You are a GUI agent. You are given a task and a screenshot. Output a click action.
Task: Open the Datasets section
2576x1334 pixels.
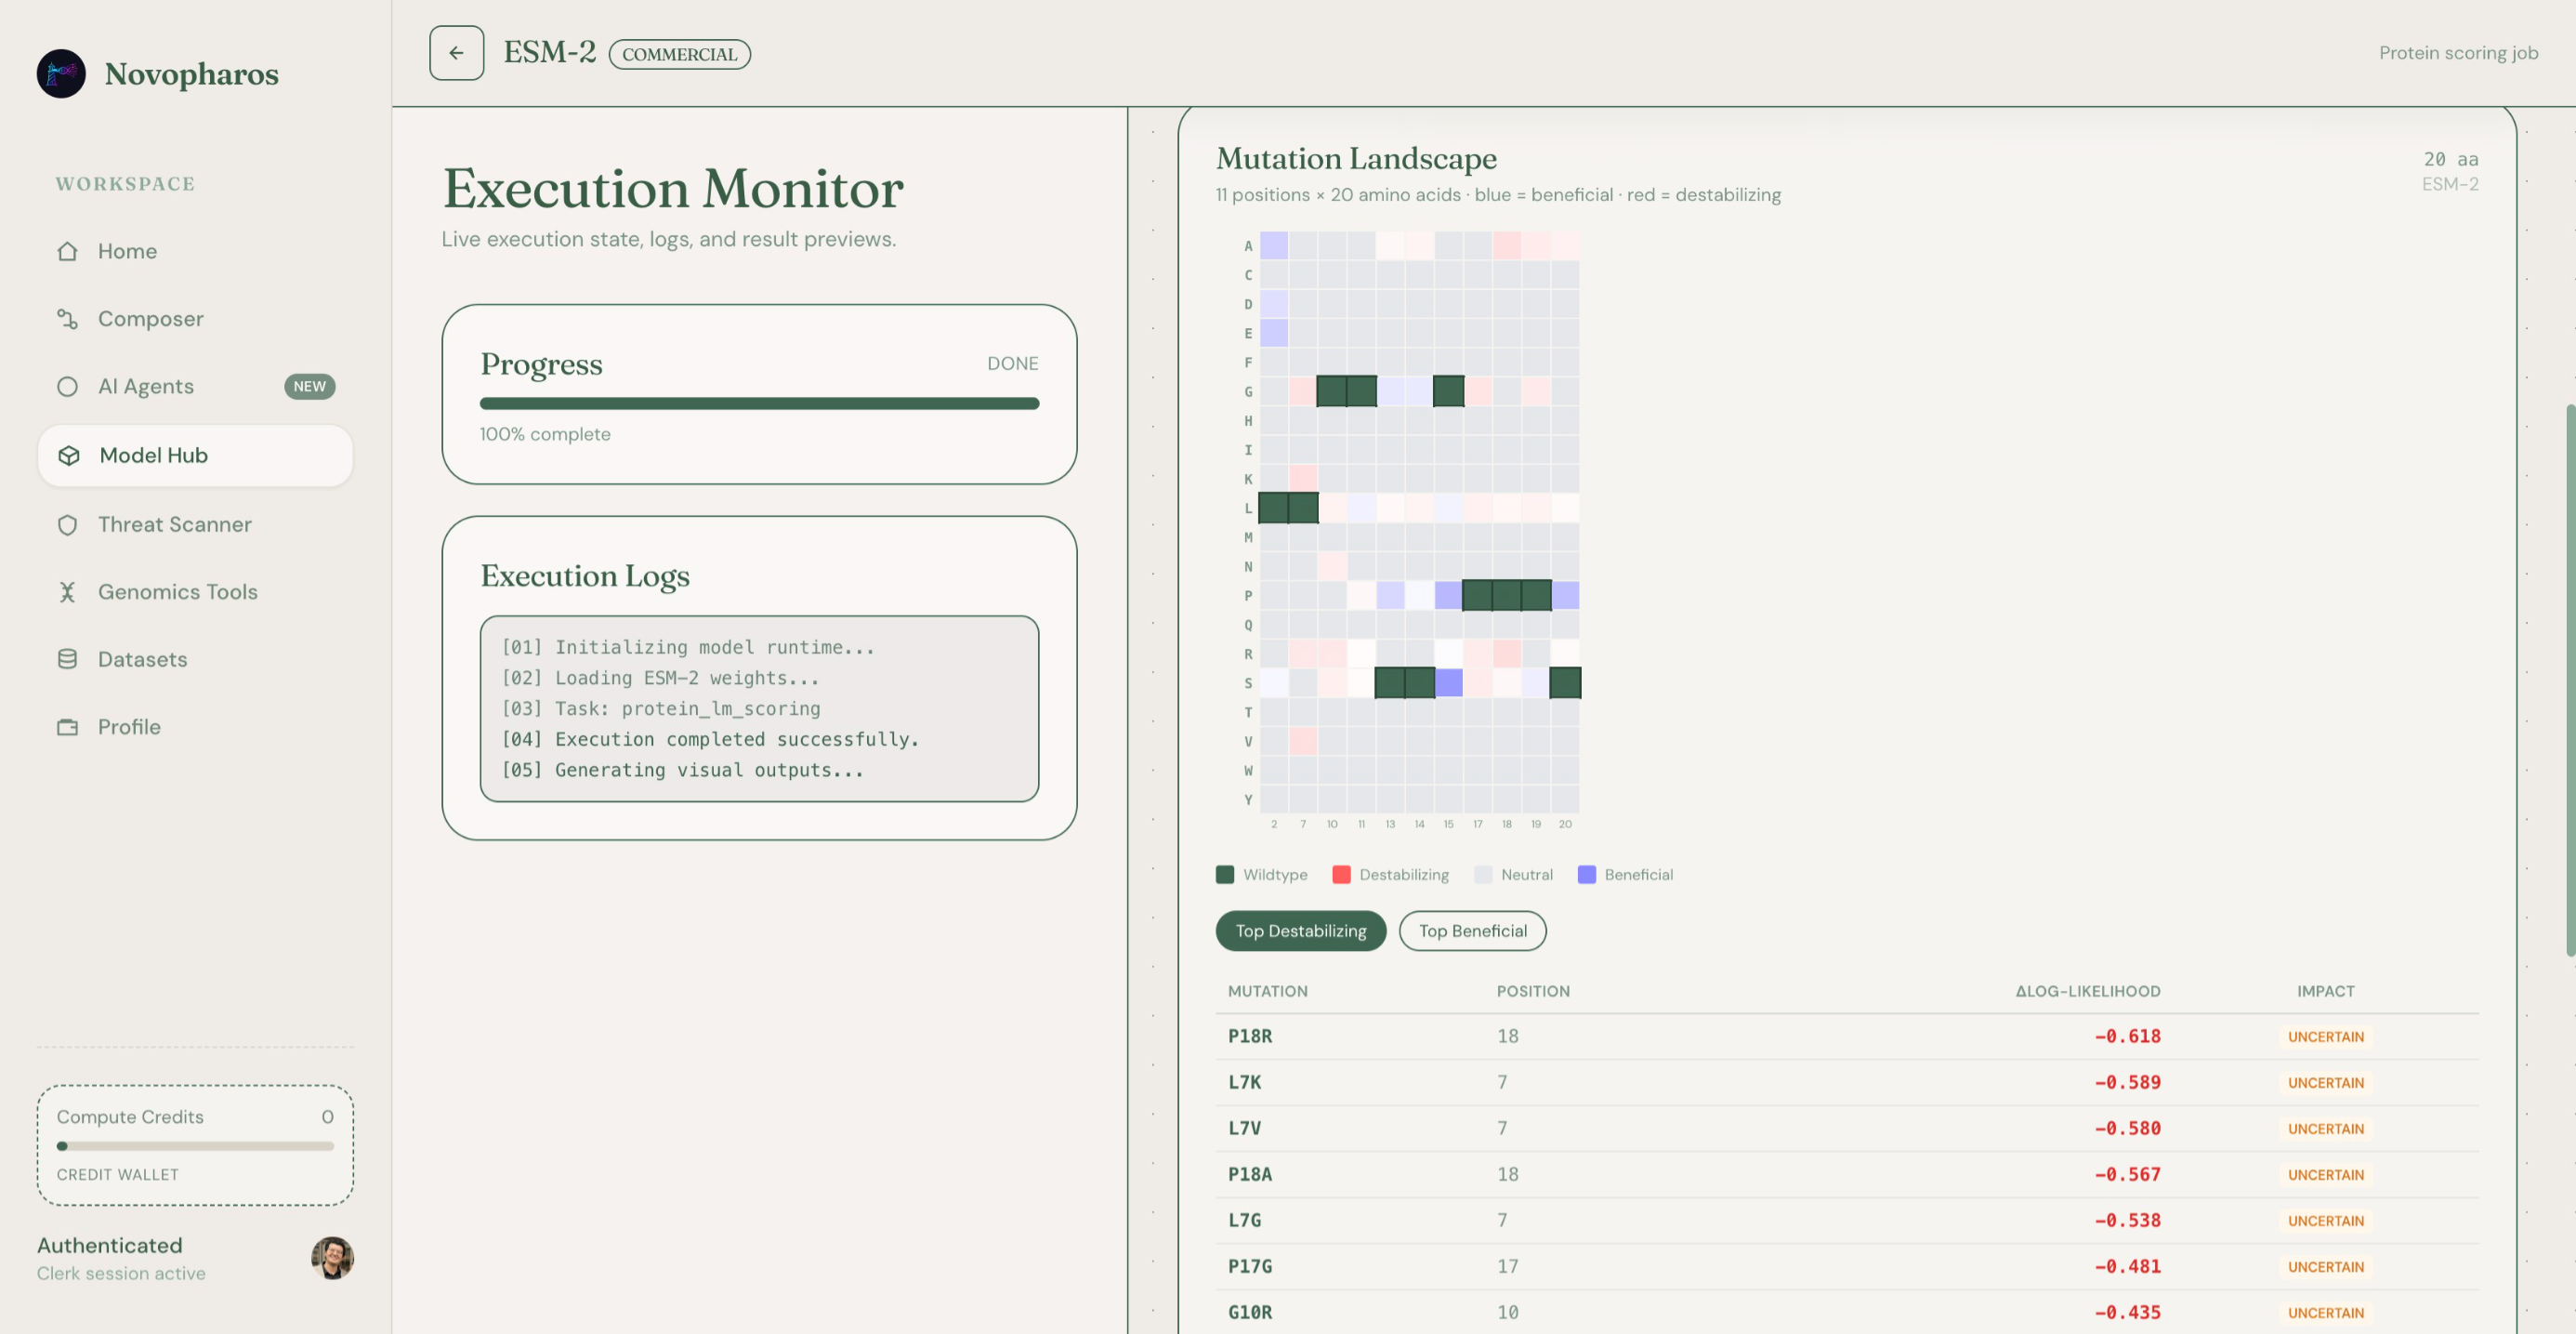tap(142, 659)
